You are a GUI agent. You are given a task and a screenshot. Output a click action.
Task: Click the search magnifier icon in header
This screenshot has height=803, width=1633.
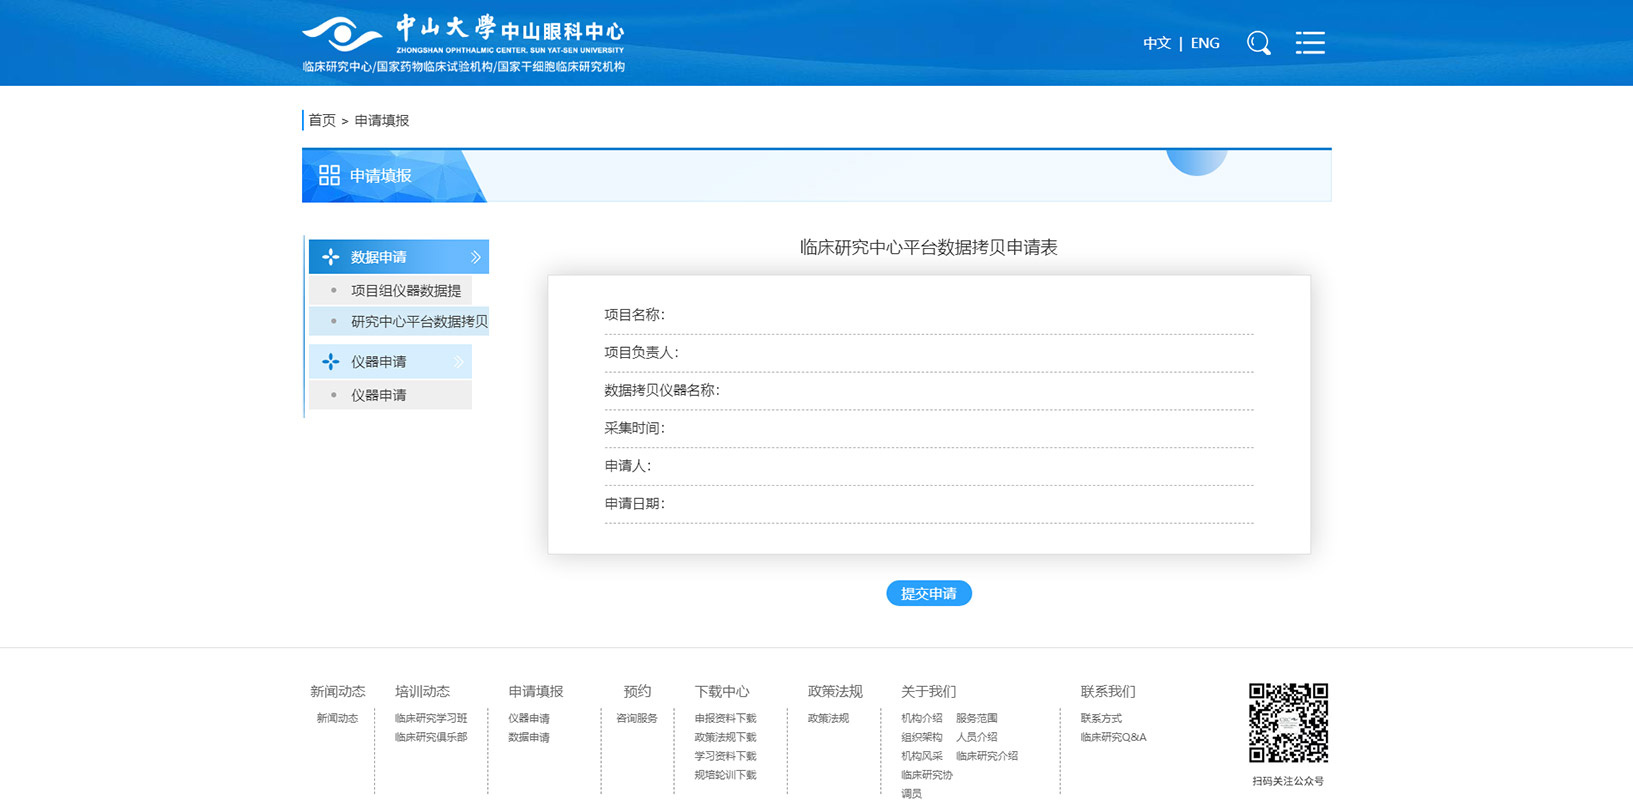(x=1258, y=43)
